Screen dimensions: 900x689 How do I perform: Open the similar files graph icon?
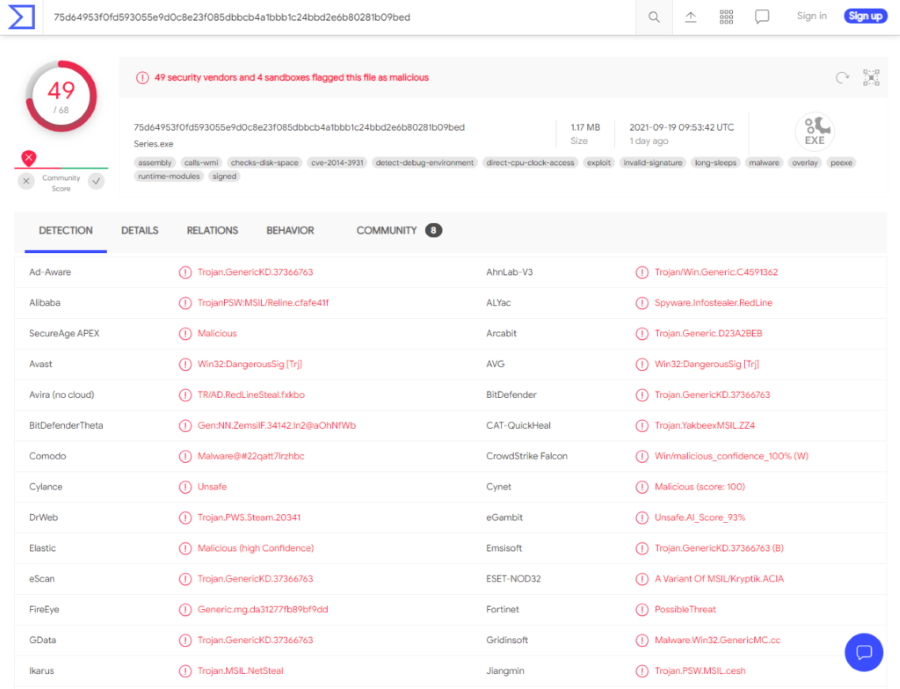pyautogui.click(x=871, y=78)
